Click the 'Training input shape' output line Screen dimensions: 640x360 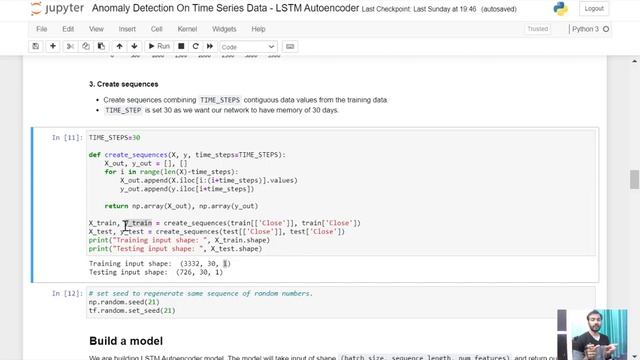tap(160, 264)
